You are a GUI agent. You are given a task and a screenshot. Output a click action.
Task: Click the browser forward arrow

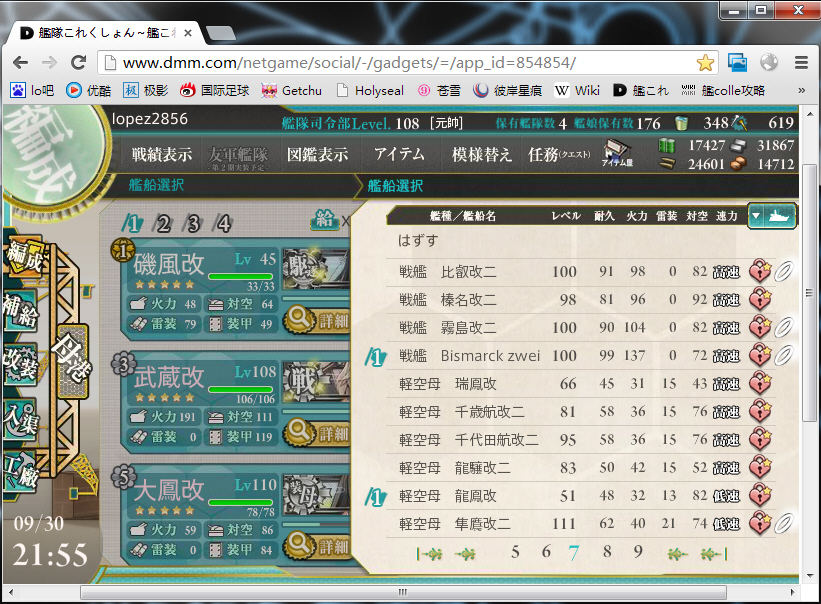pyautogui.click(x=49, y=63)
